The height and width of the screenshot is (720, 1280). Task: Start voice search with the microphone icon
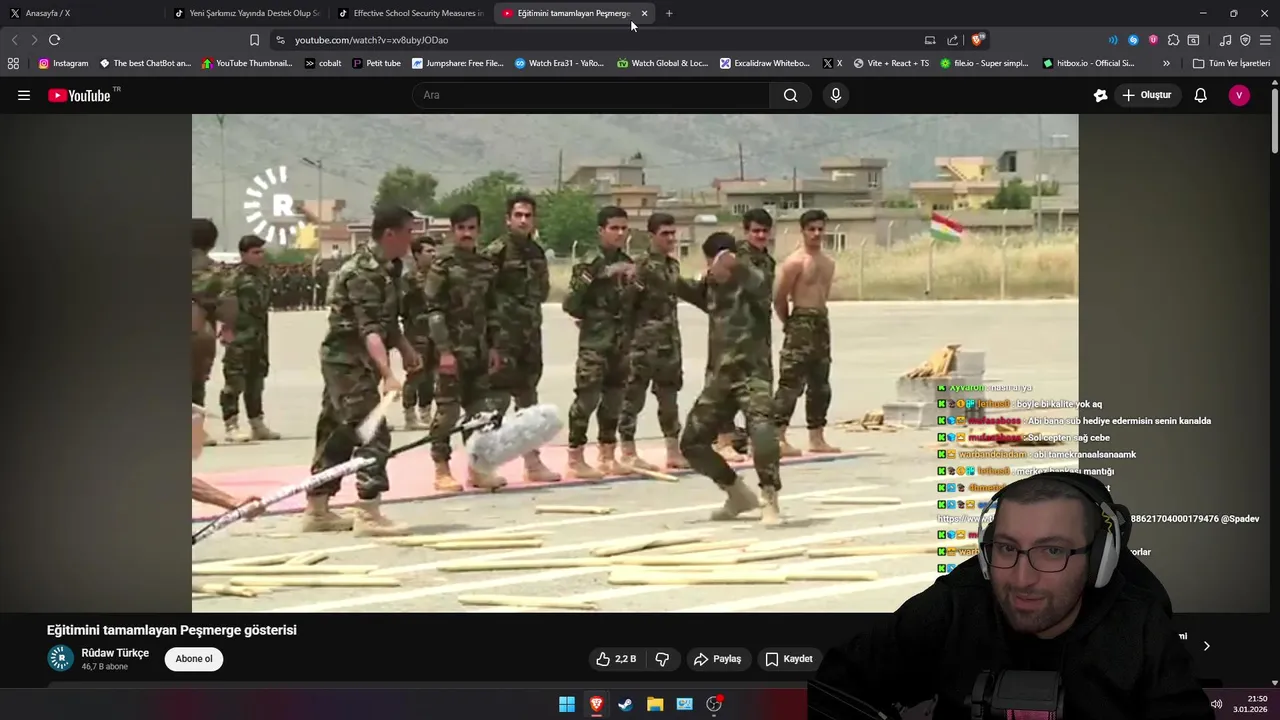pos(836,95)
